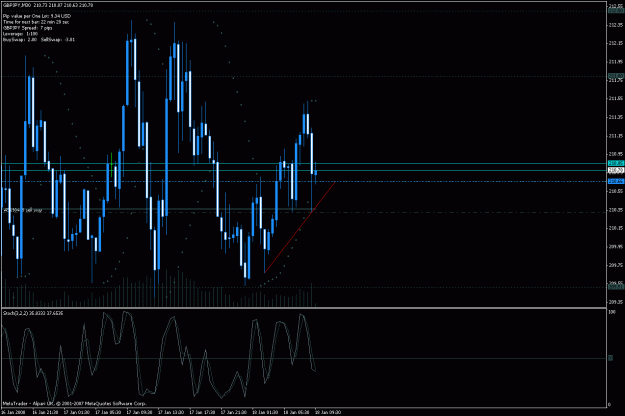This screenshot has height=416, width=625.
Task: Click the 211.35 price scale label
Action: (616, 117)
